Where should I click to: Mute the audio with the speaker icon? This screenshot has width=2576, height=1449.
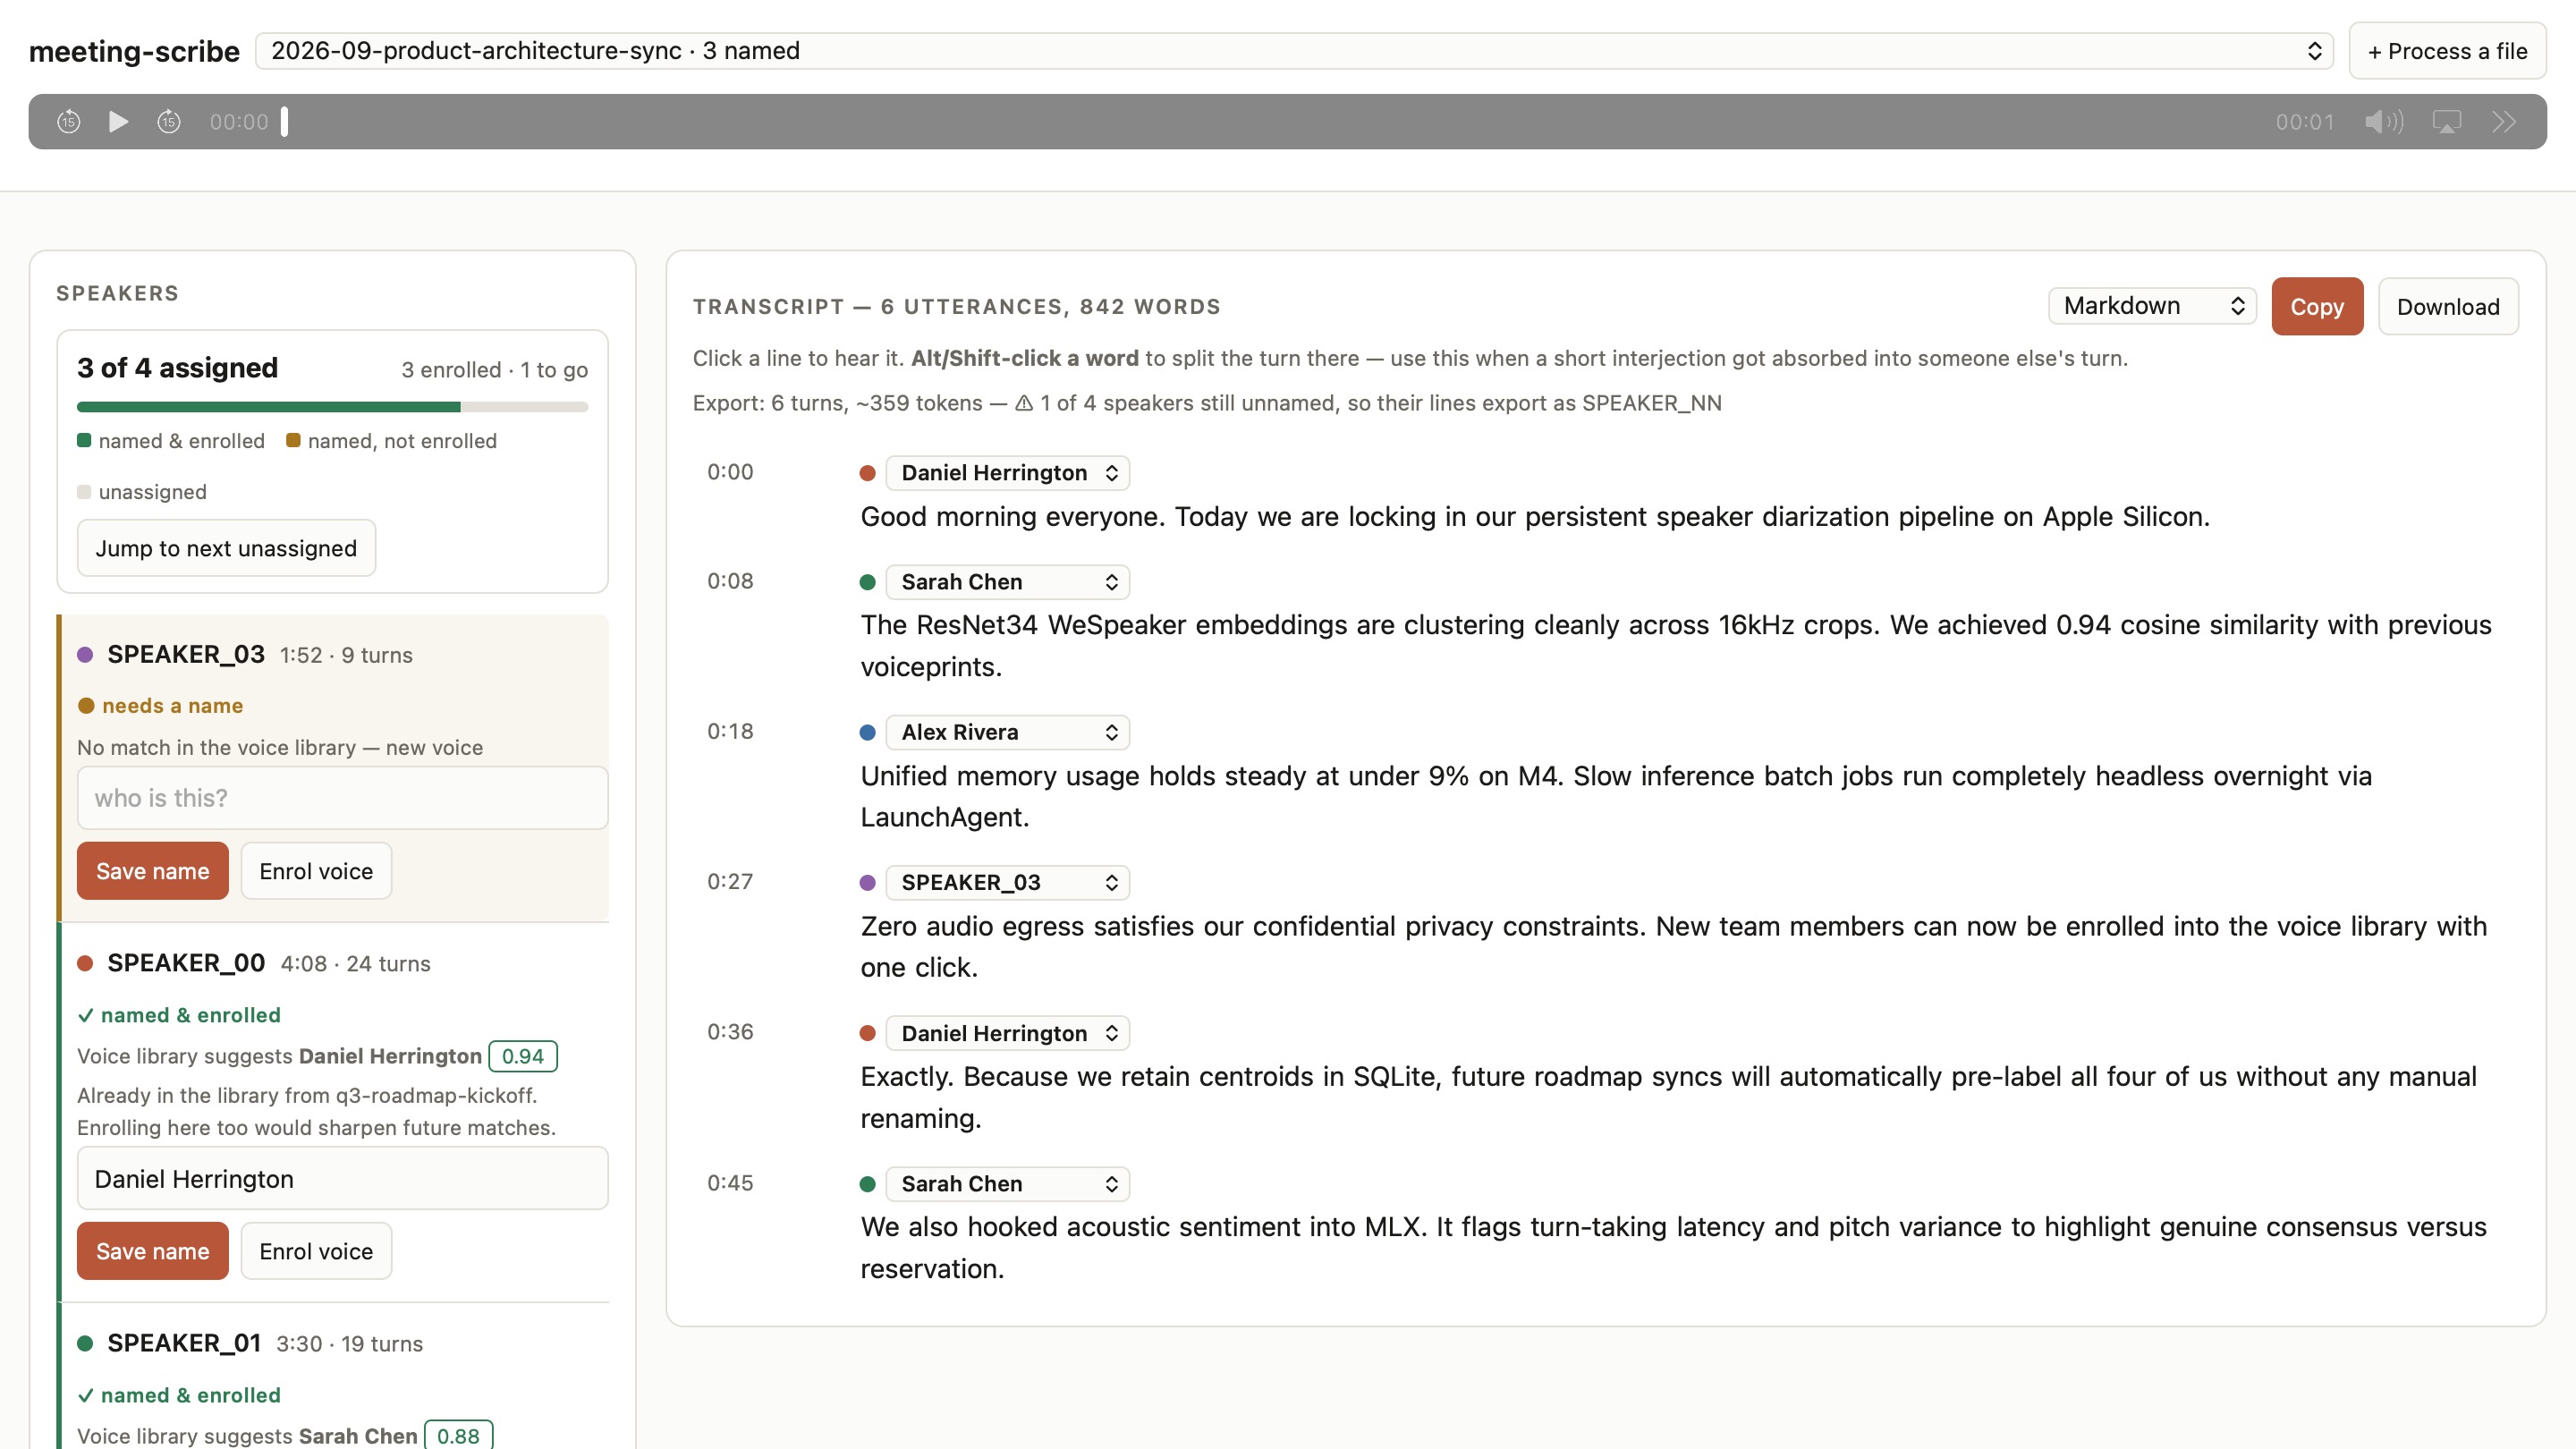click(2384, 122)
